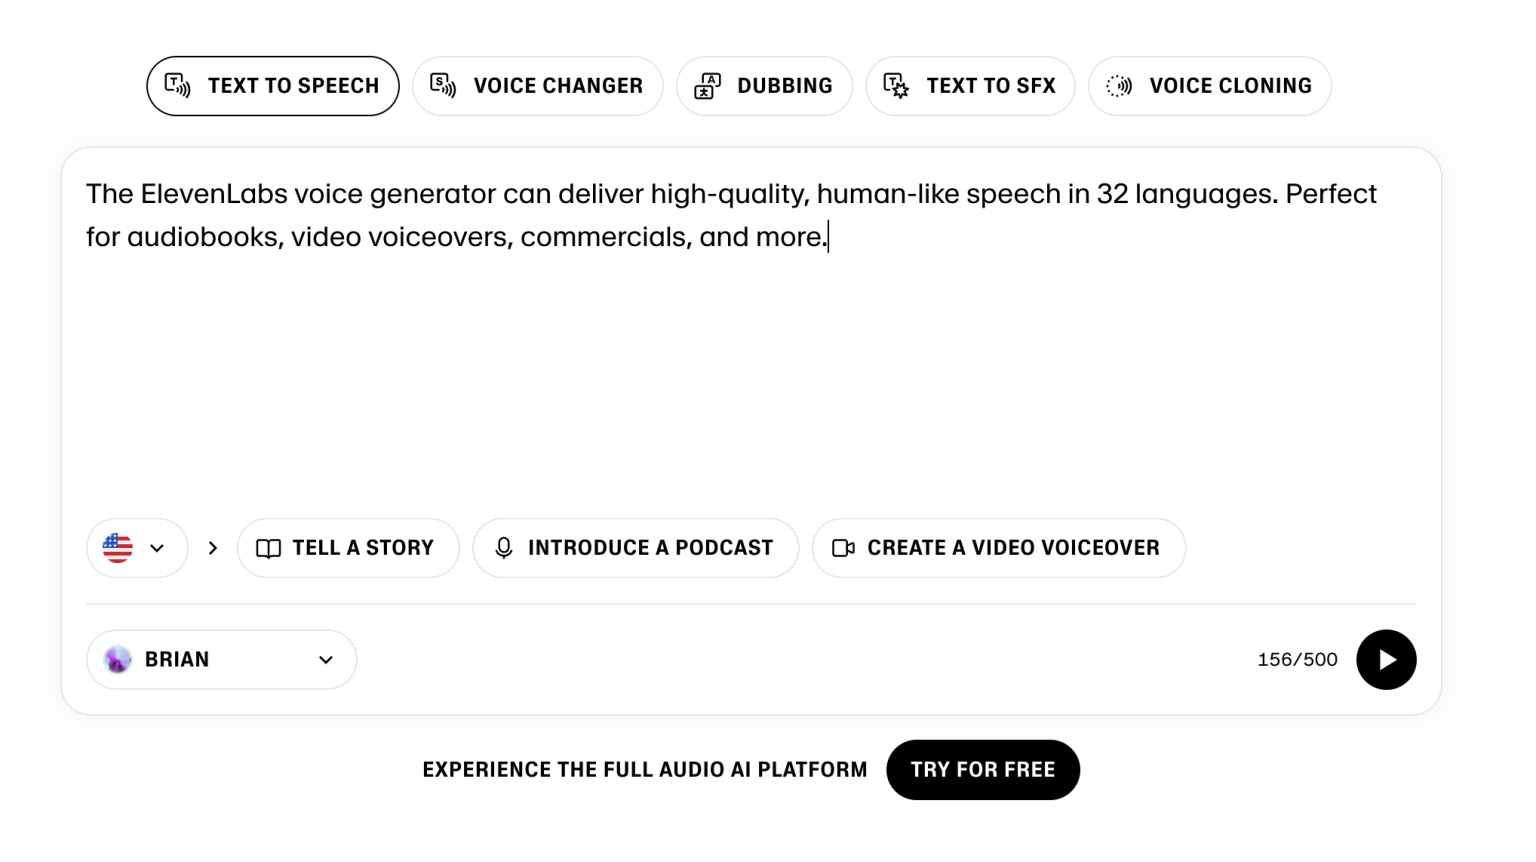Click Brian's colorful voice avatar
Image resolution: width=1536 pixels, height=862 pixels.
(x=118, y=660)
